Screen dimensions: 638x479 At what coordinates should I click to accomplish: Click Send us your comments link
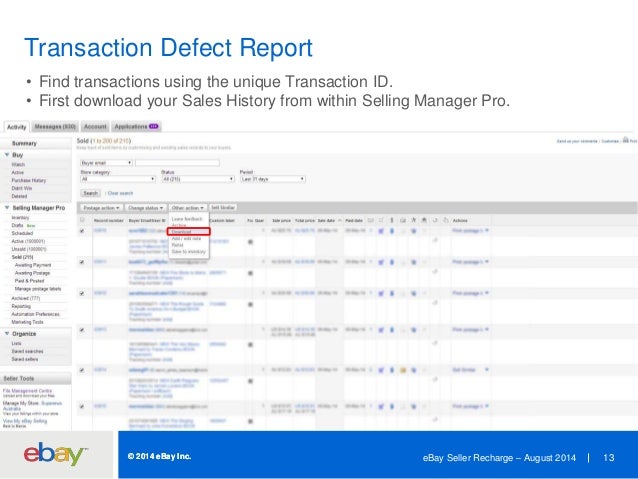click(x=577, y=141)
